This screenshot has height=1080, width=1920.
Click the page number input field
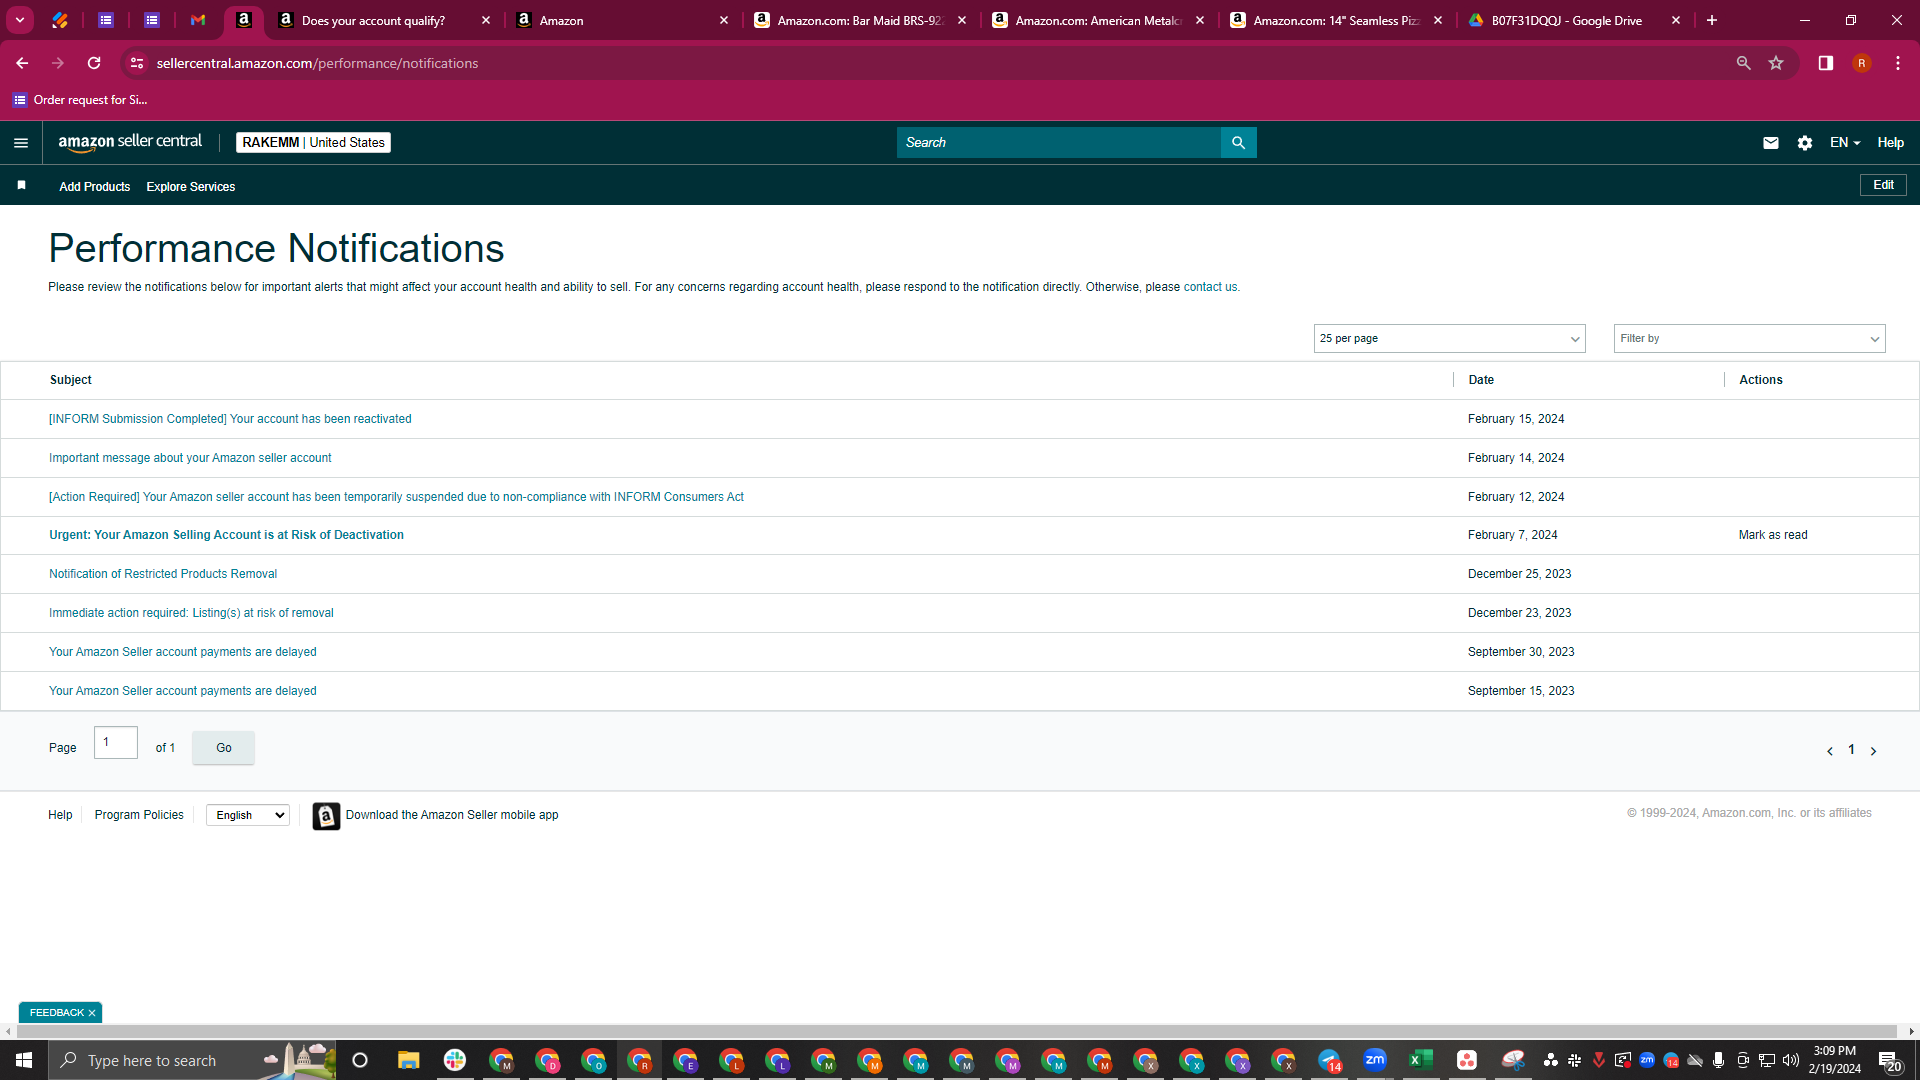click(x=116, y=743)
